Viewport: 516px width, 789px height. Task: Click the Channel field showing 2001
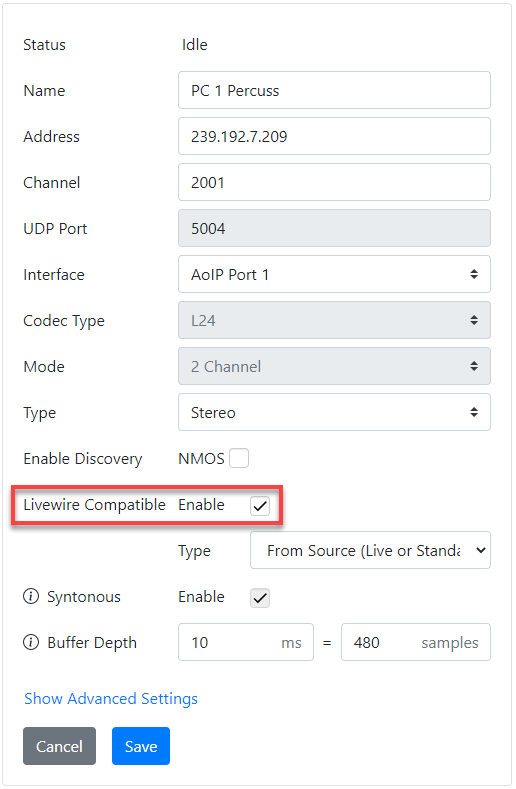334,182
